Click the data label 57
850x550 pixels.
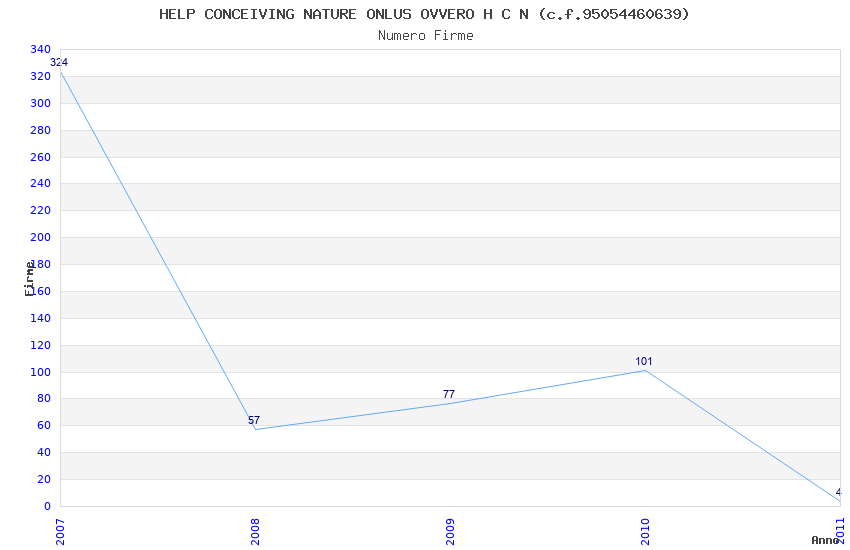(254, 420)
